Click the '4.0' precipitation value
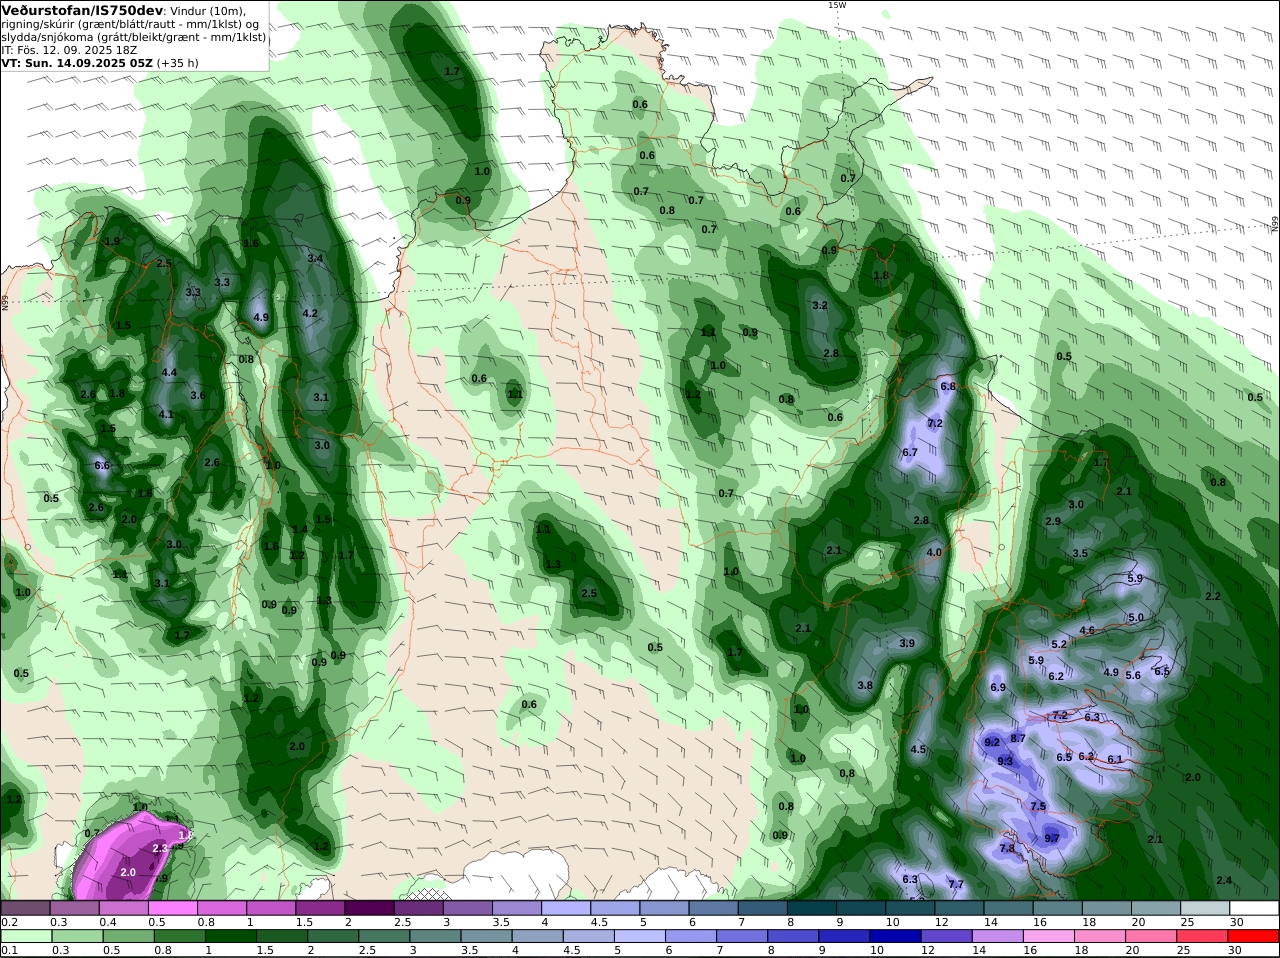 [x=934, y=552]
